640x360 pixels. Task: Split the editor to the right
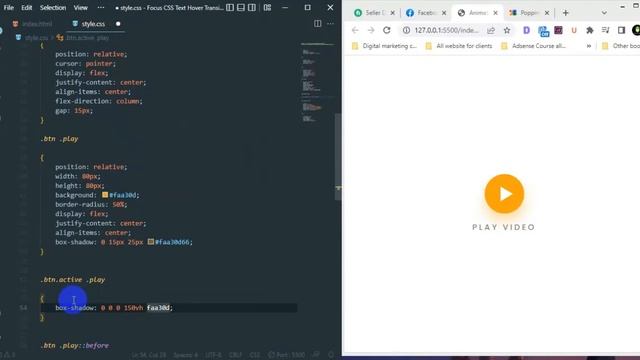[x=318, y=24]
